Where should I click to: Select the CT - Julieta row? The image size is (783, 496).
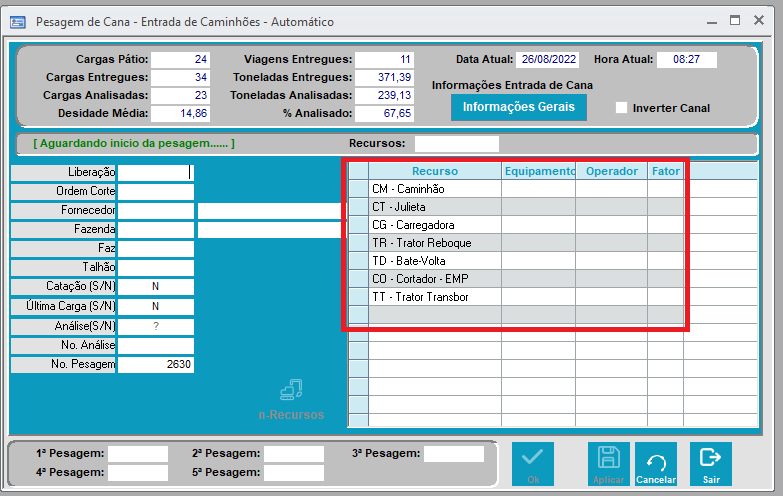tap(516, 207)
